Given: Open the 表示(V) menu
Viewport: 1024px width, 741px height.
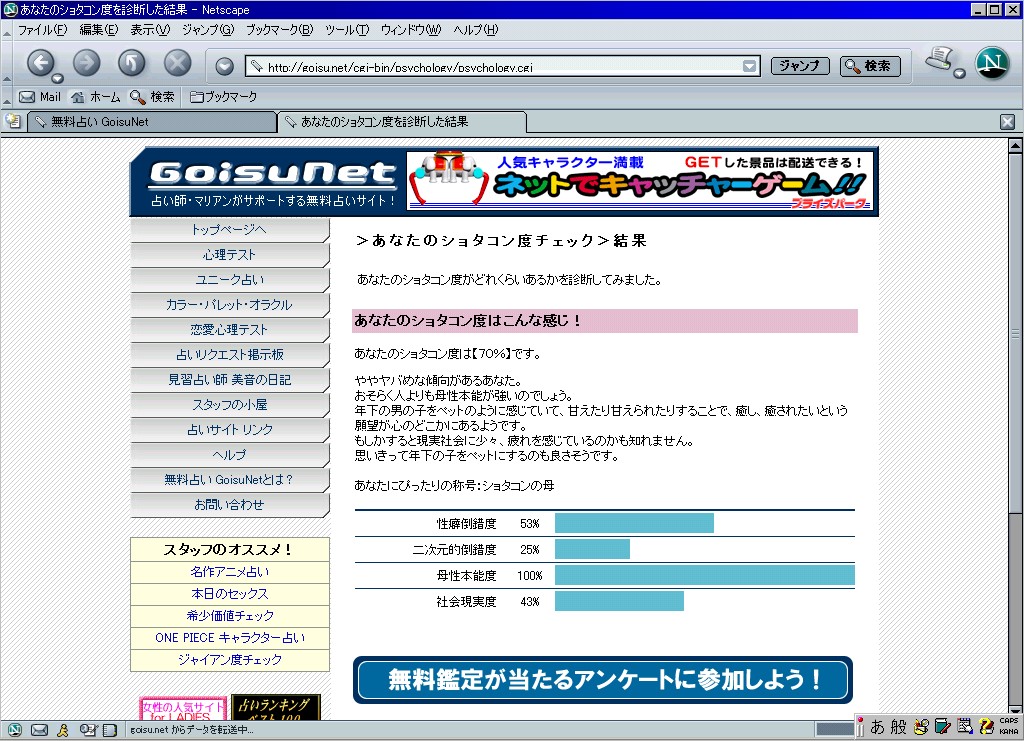Looking at the screenshot, I should click(x=150, y=30).
